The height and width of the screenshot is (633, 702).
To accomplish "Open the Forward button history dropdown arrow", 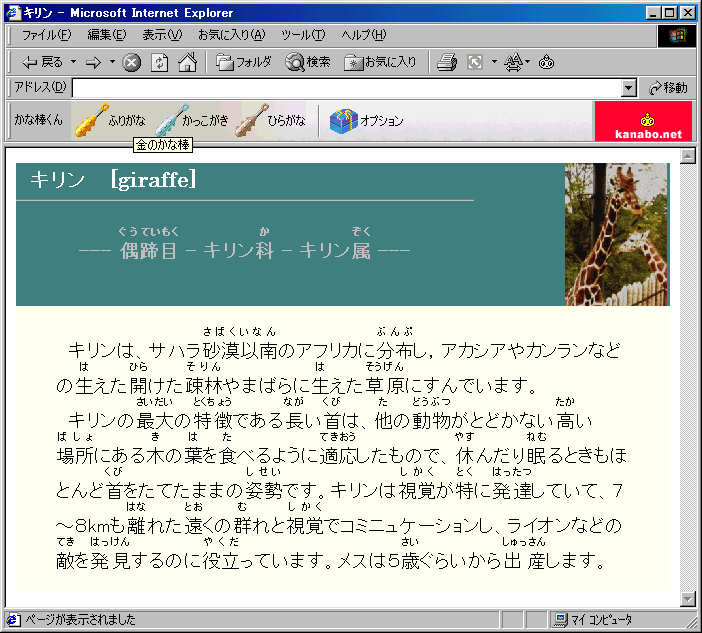I will 112,62.
